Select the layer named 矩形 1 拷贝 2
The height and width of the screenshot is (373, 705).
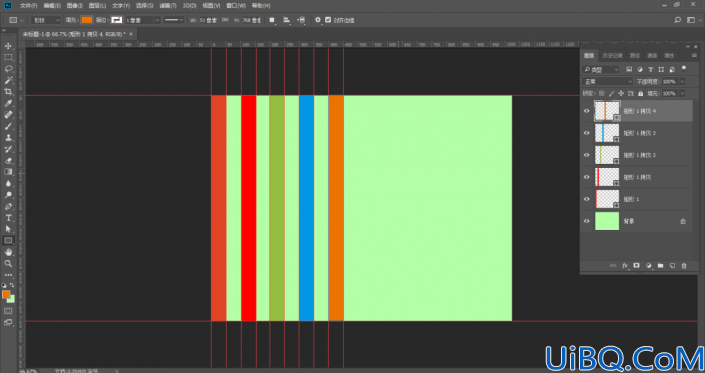[x=639, y=155]
